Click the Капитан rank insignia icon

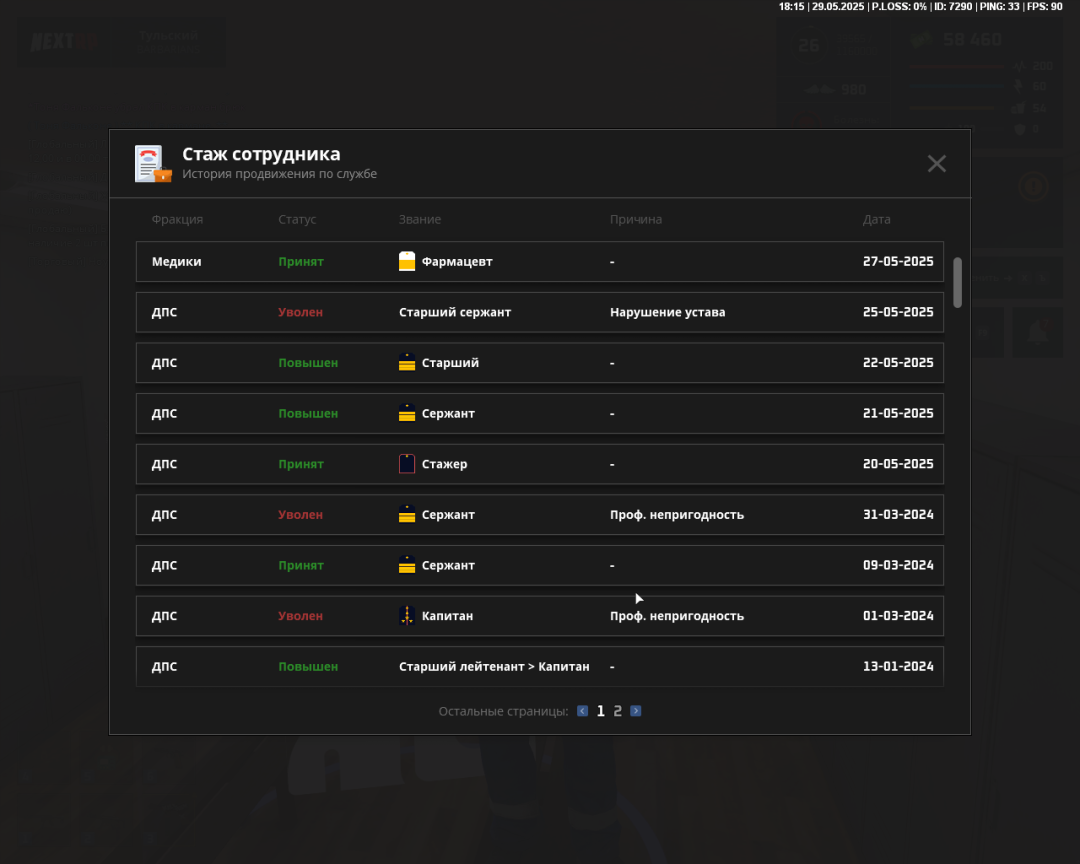coord(406,616)
